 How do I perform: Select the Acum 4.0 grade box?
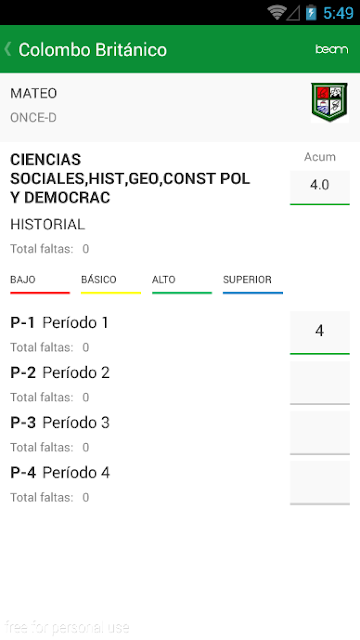tap(320, 187)
